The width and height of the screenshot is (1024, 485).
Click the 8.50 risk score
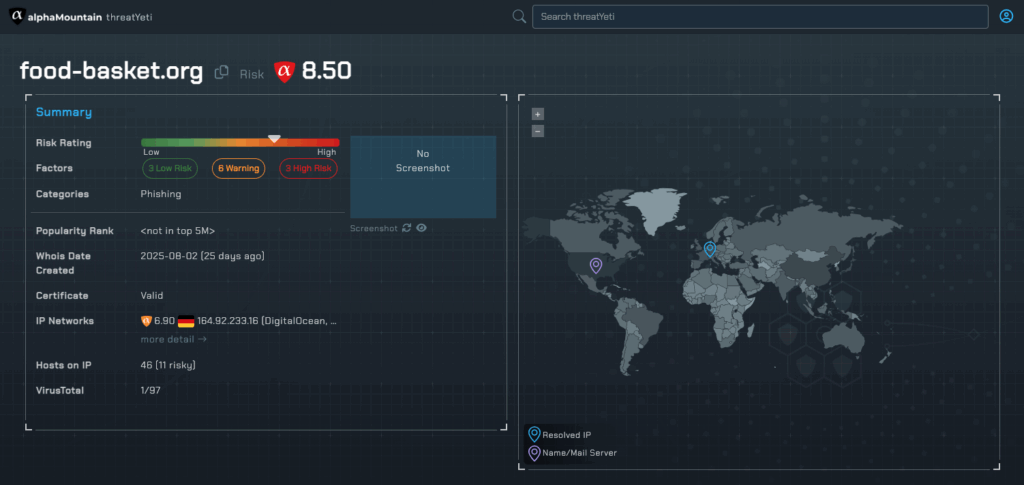pyautogui.click(x=327, y=72)
